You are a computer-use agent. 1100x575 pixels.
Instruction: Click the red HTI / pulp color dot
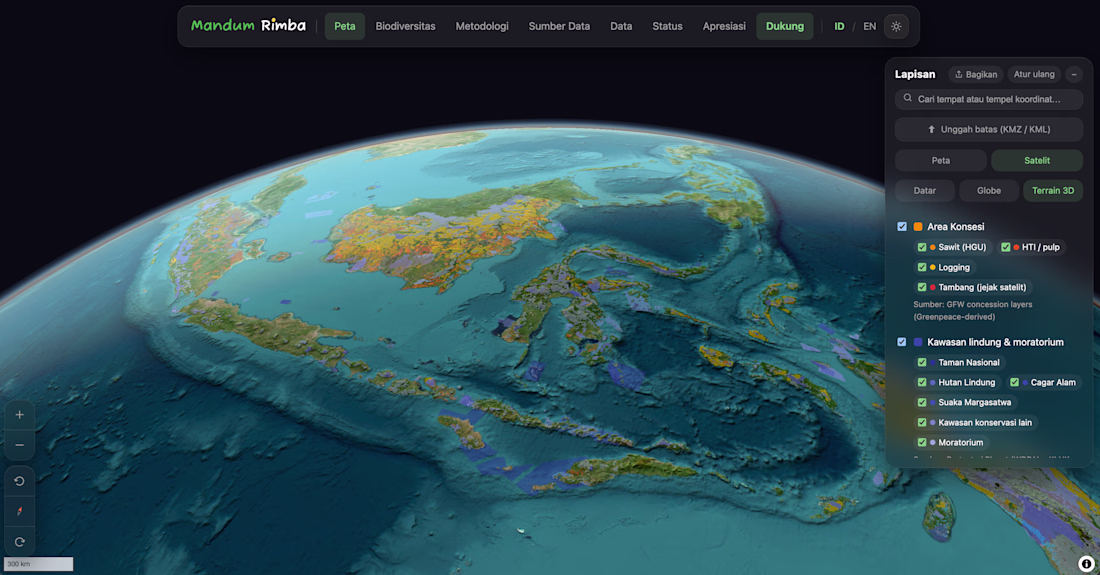pos(1016,247)
